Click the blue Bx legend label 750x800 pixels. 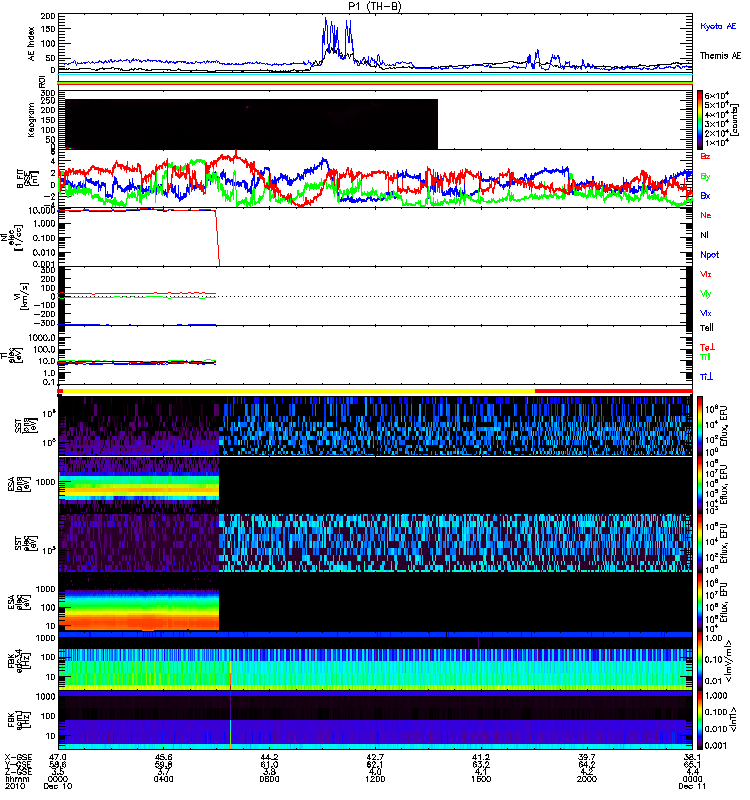(x=705, y=195)
